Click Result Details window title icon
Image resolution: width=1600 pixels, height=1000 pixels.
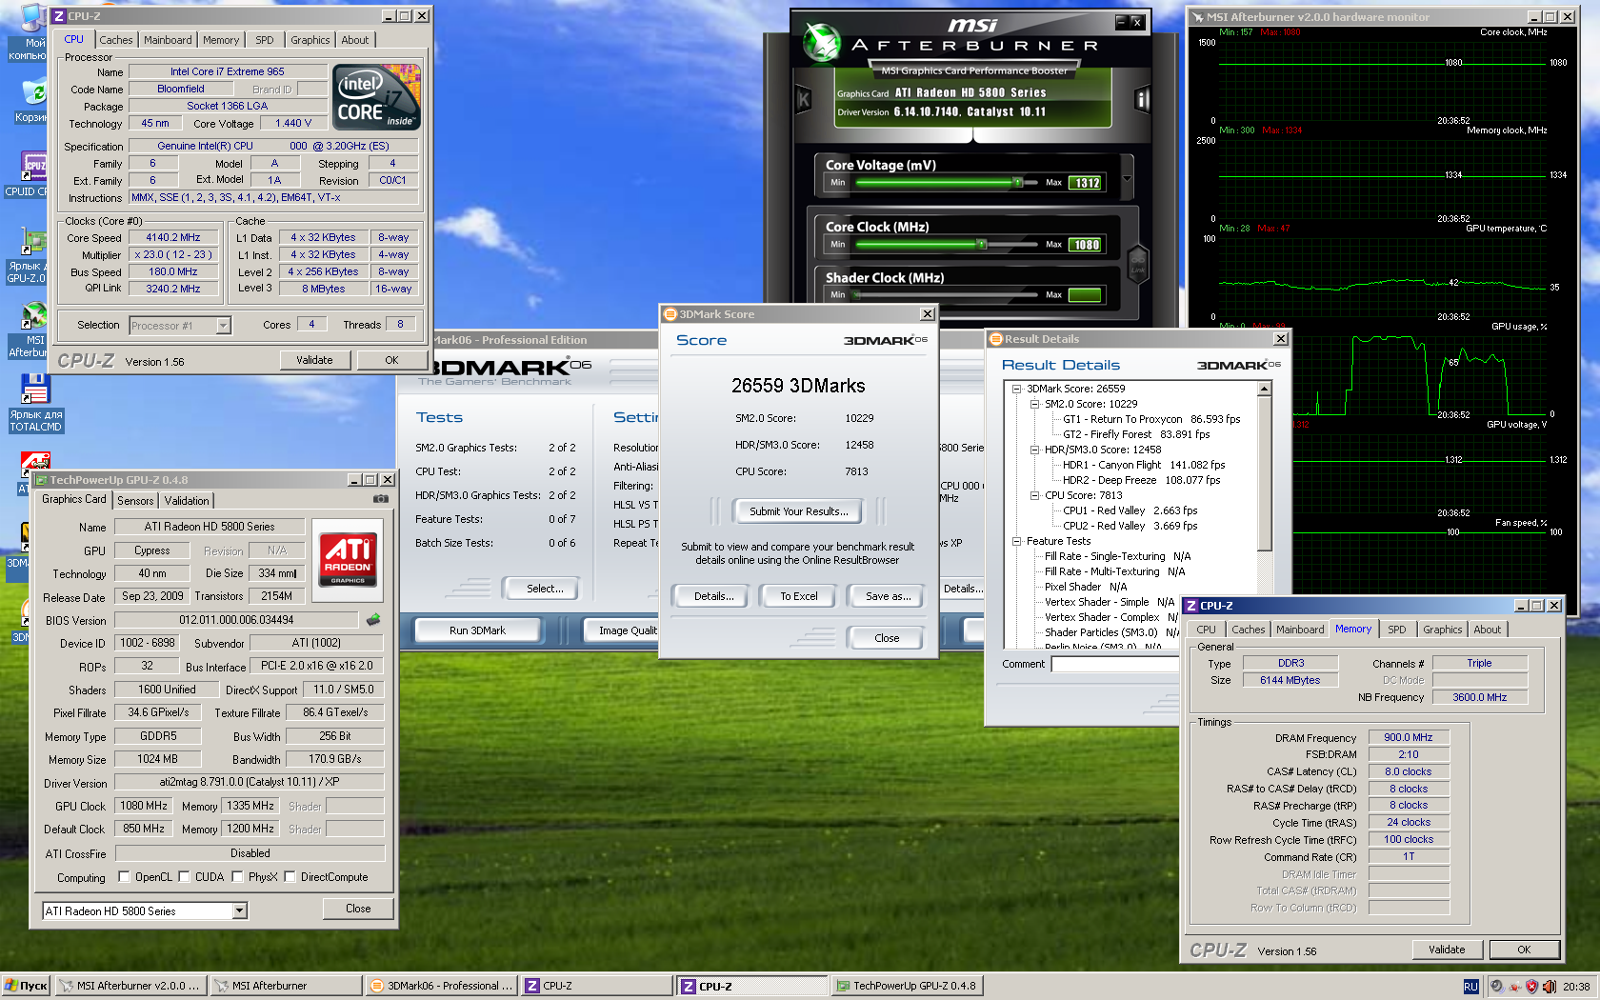pyautogui.click(x=996, y=339)
